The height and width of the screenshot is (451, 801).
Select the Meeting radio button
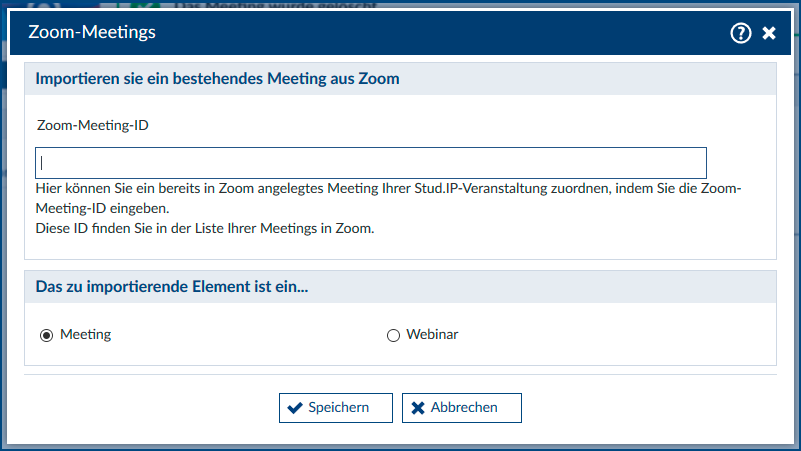46,335
